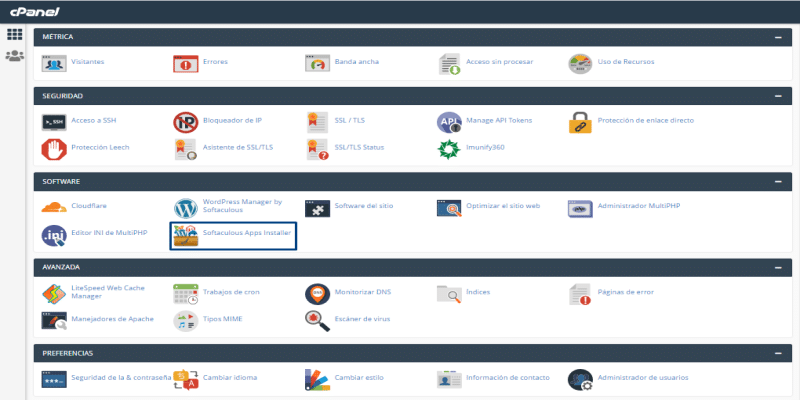800x400 pixels.
Task: Click the Errores warning icon
Action: pyautogui.click(x=186, y=64)
